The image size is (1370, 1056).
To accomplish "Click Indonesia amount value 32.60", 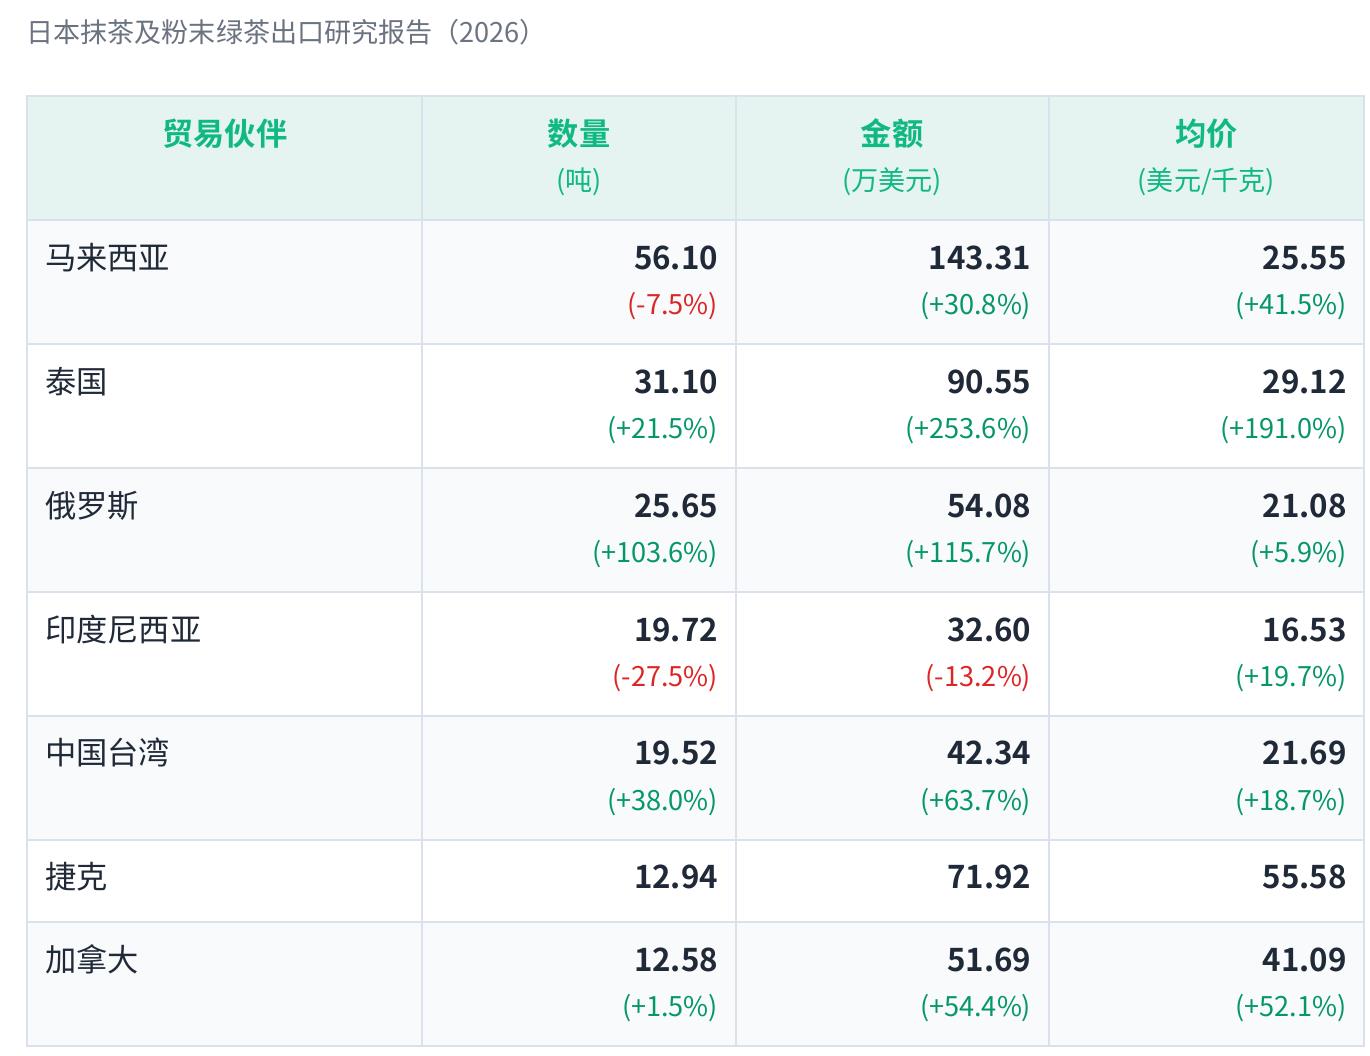I will [989, 630].
